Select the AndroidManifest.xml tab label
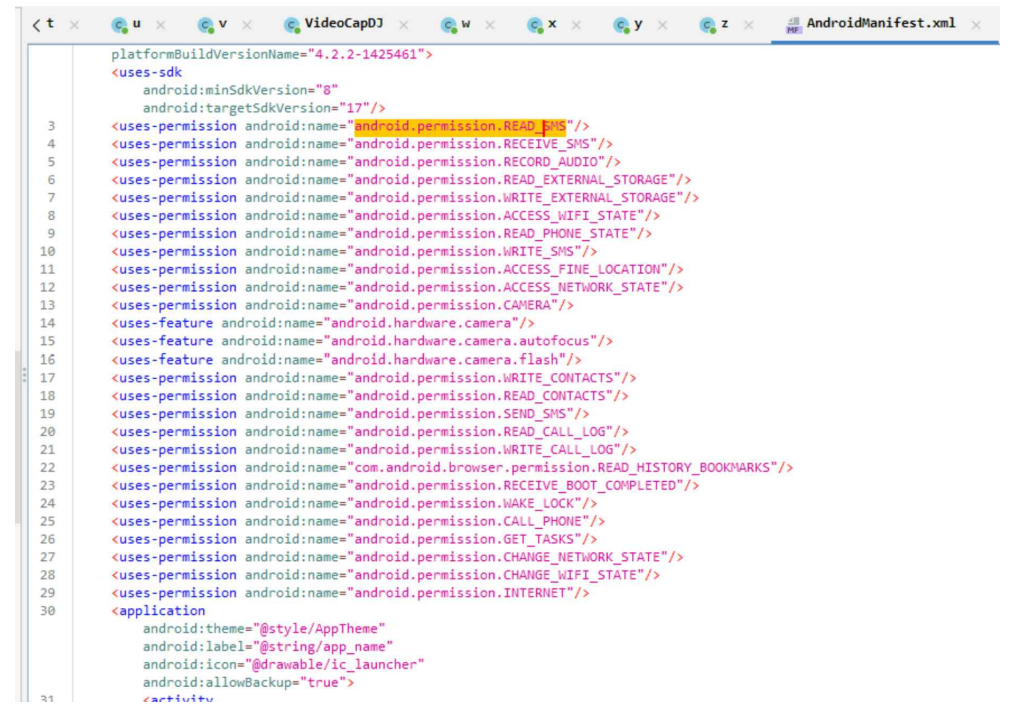Screen dimensions: 1018x709 [881, 24]
